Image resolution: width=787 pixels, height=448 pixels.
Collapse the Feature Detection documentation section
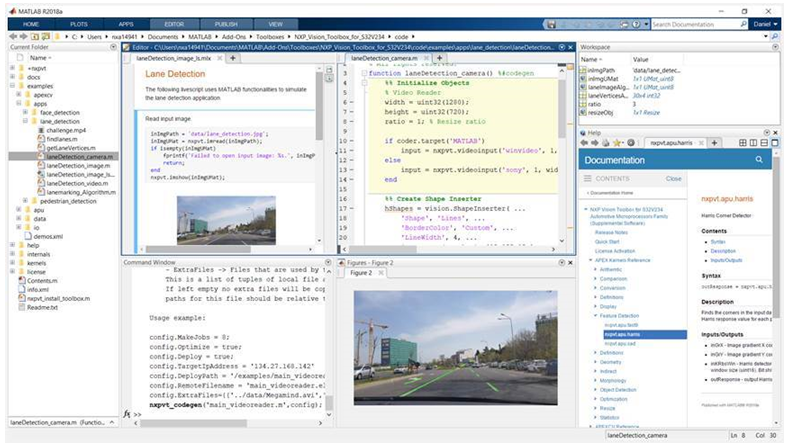point(595,316)
